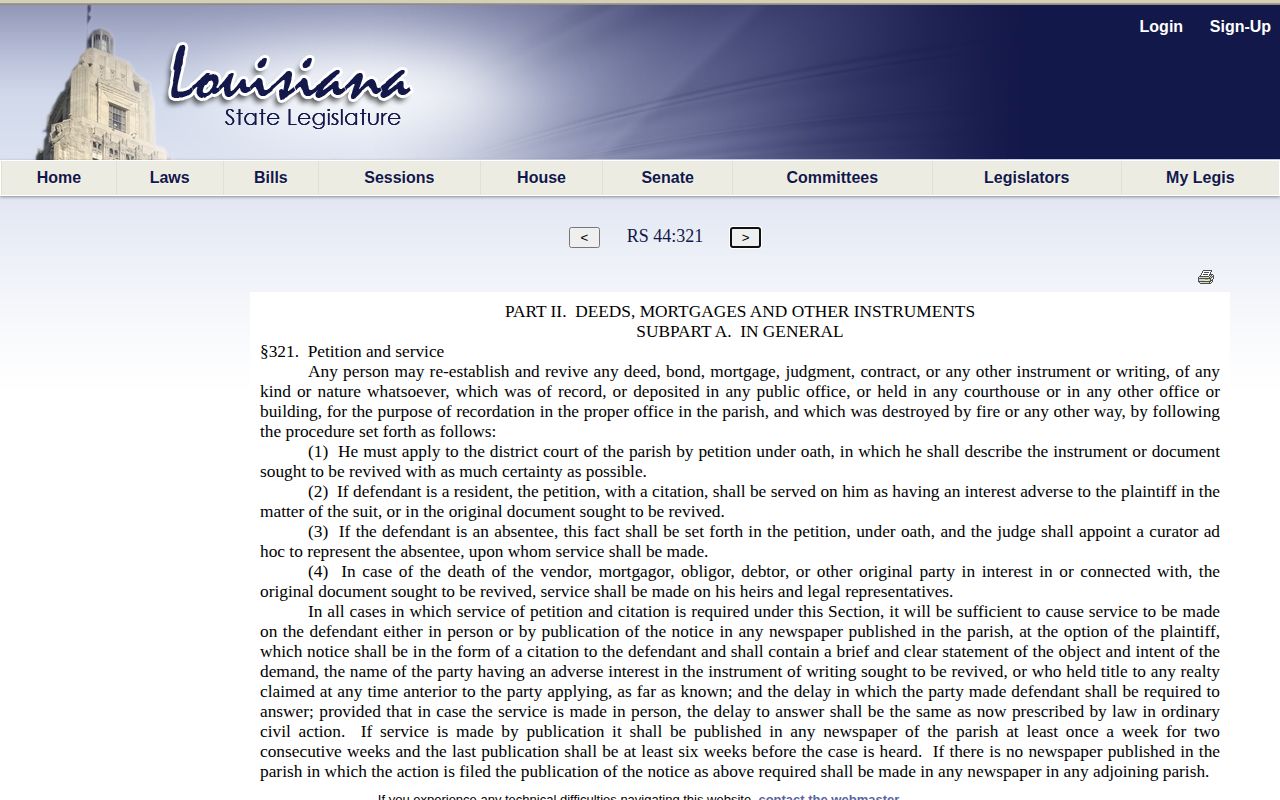Click the "SUBPART A. IN GENERAL" heading
The width and height of the screenshot is (1280, 800).
(x=740, y=332)
